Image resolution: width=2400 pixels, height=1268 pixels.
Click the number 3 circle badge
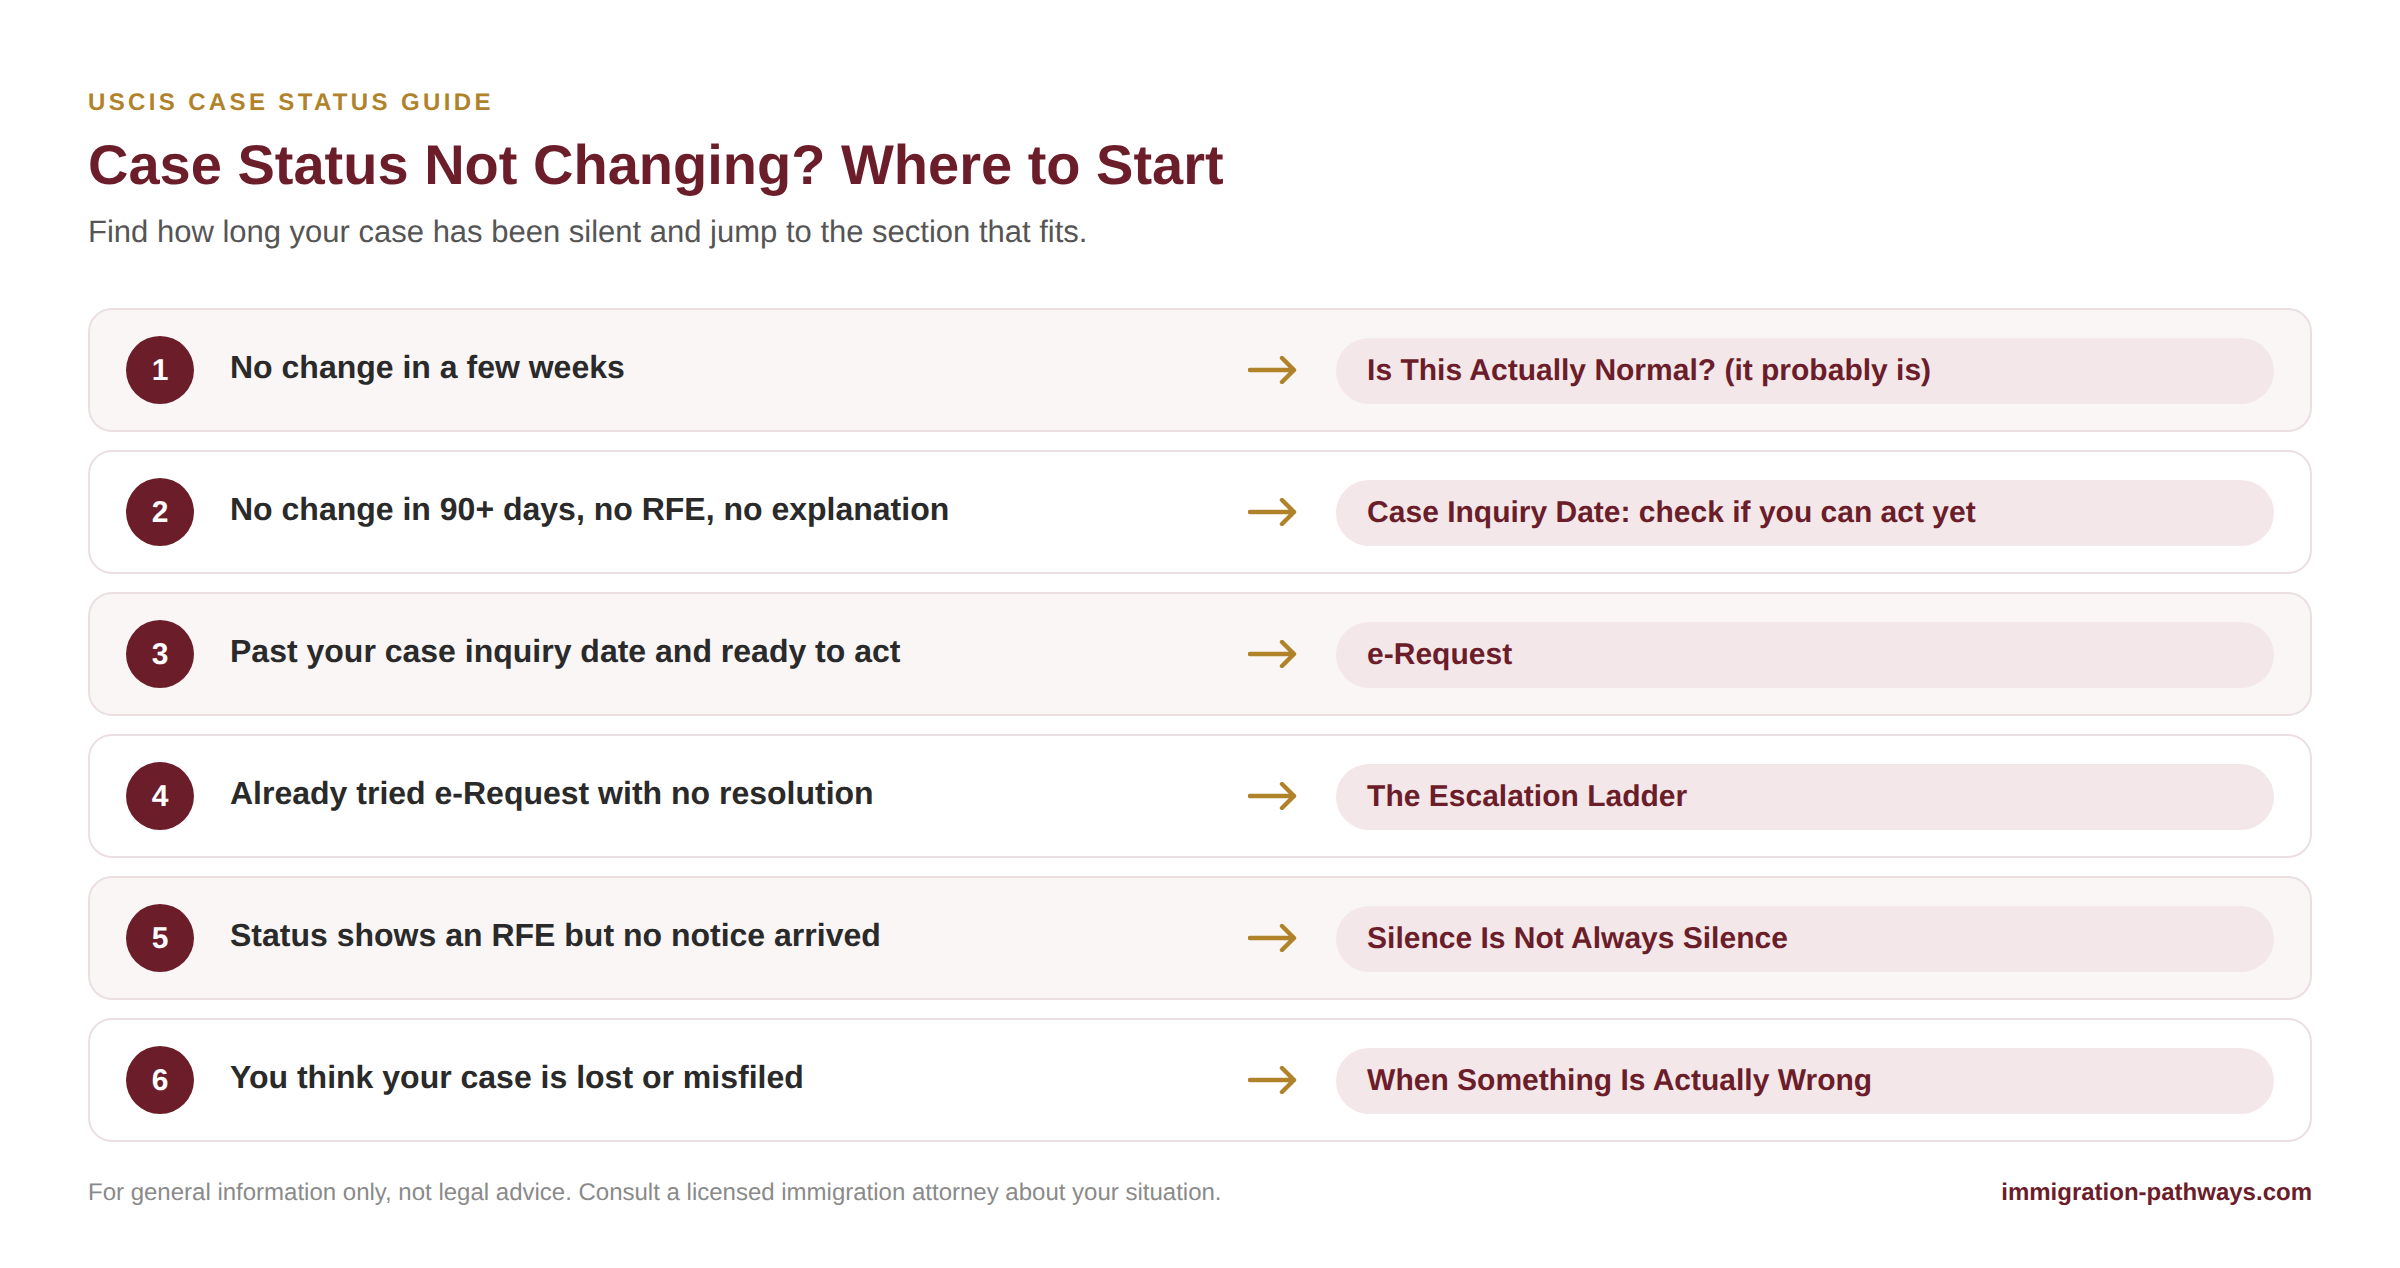tap(160, 654)
